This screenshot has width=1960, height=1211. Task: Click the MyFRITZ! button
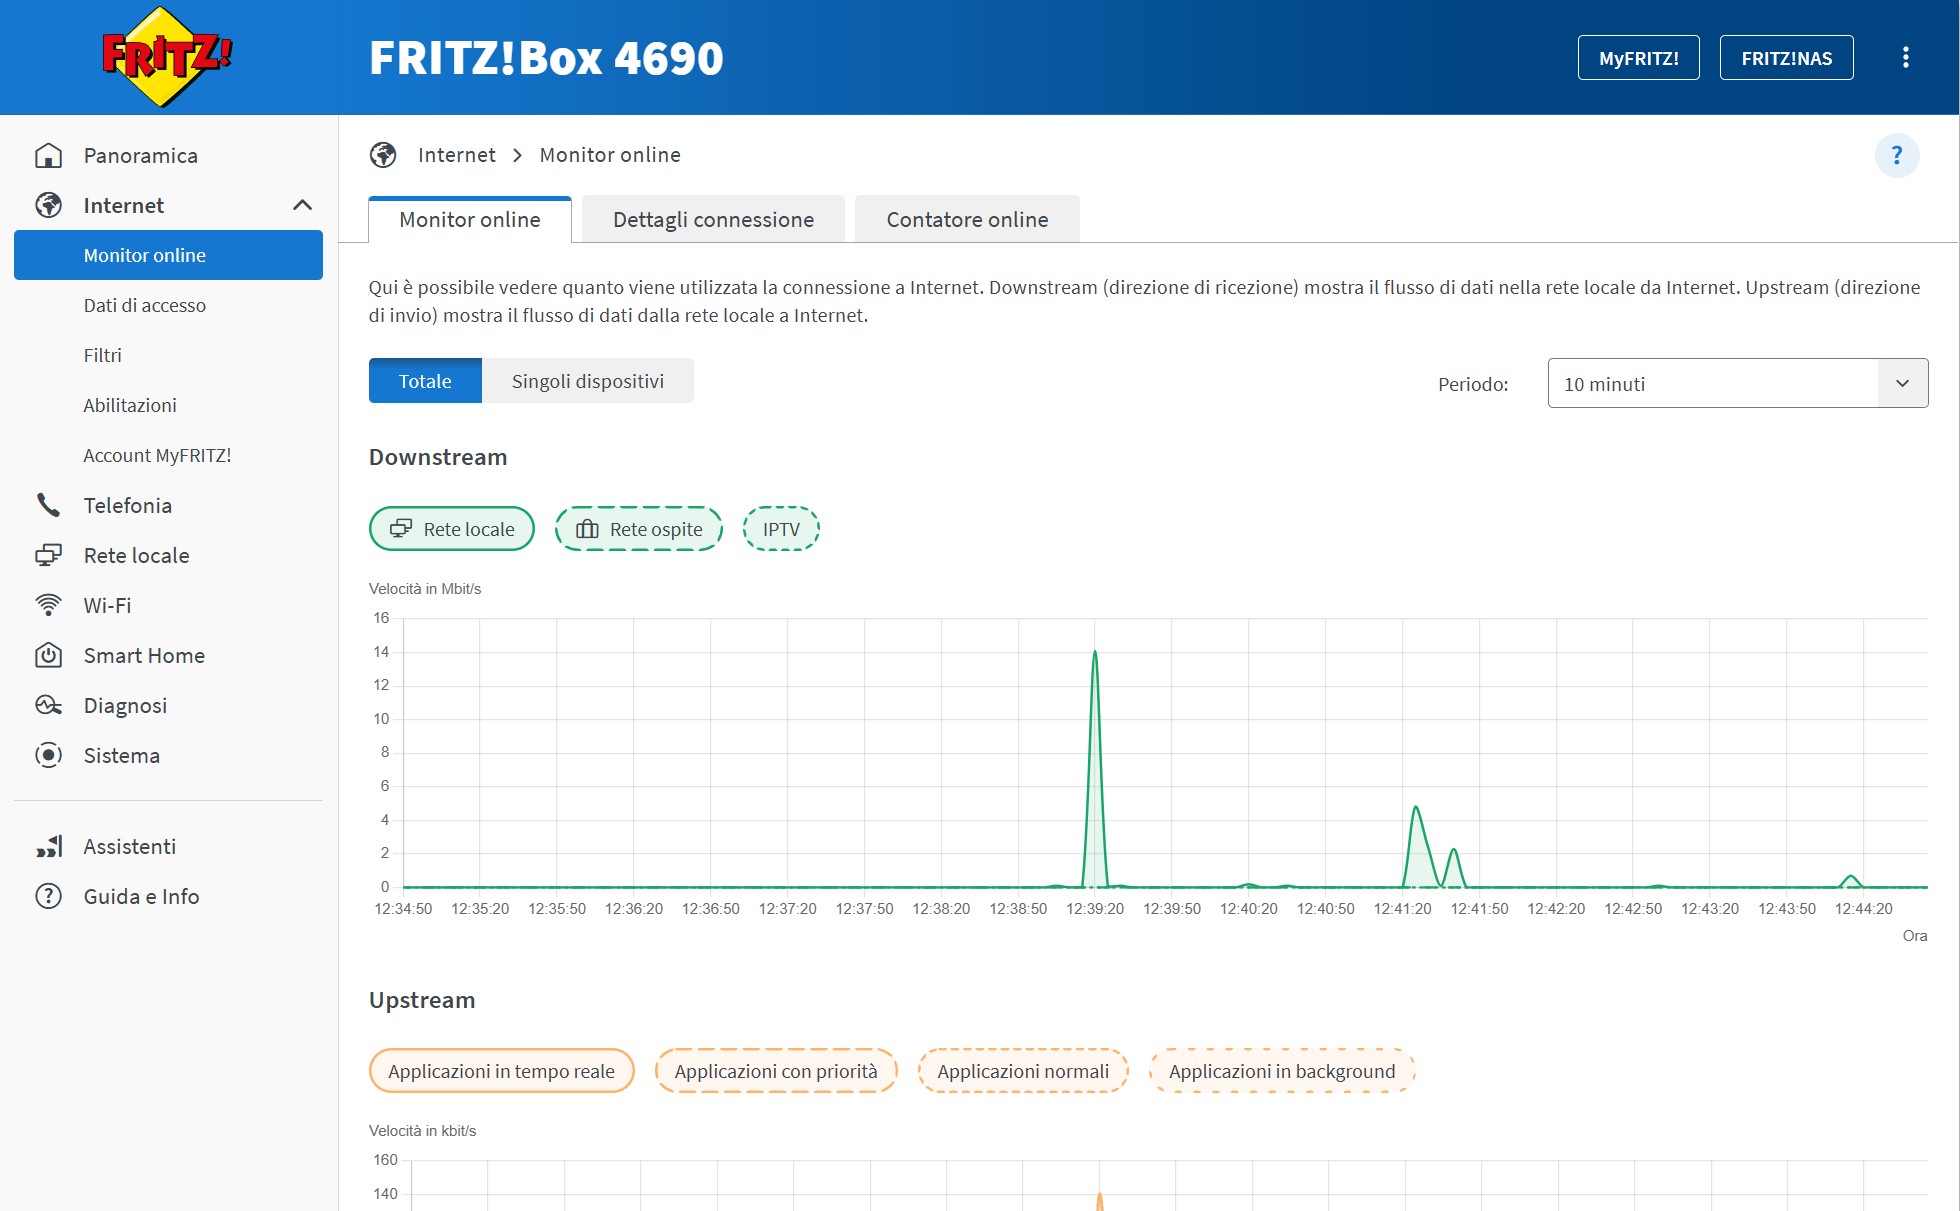[1638, 58]
